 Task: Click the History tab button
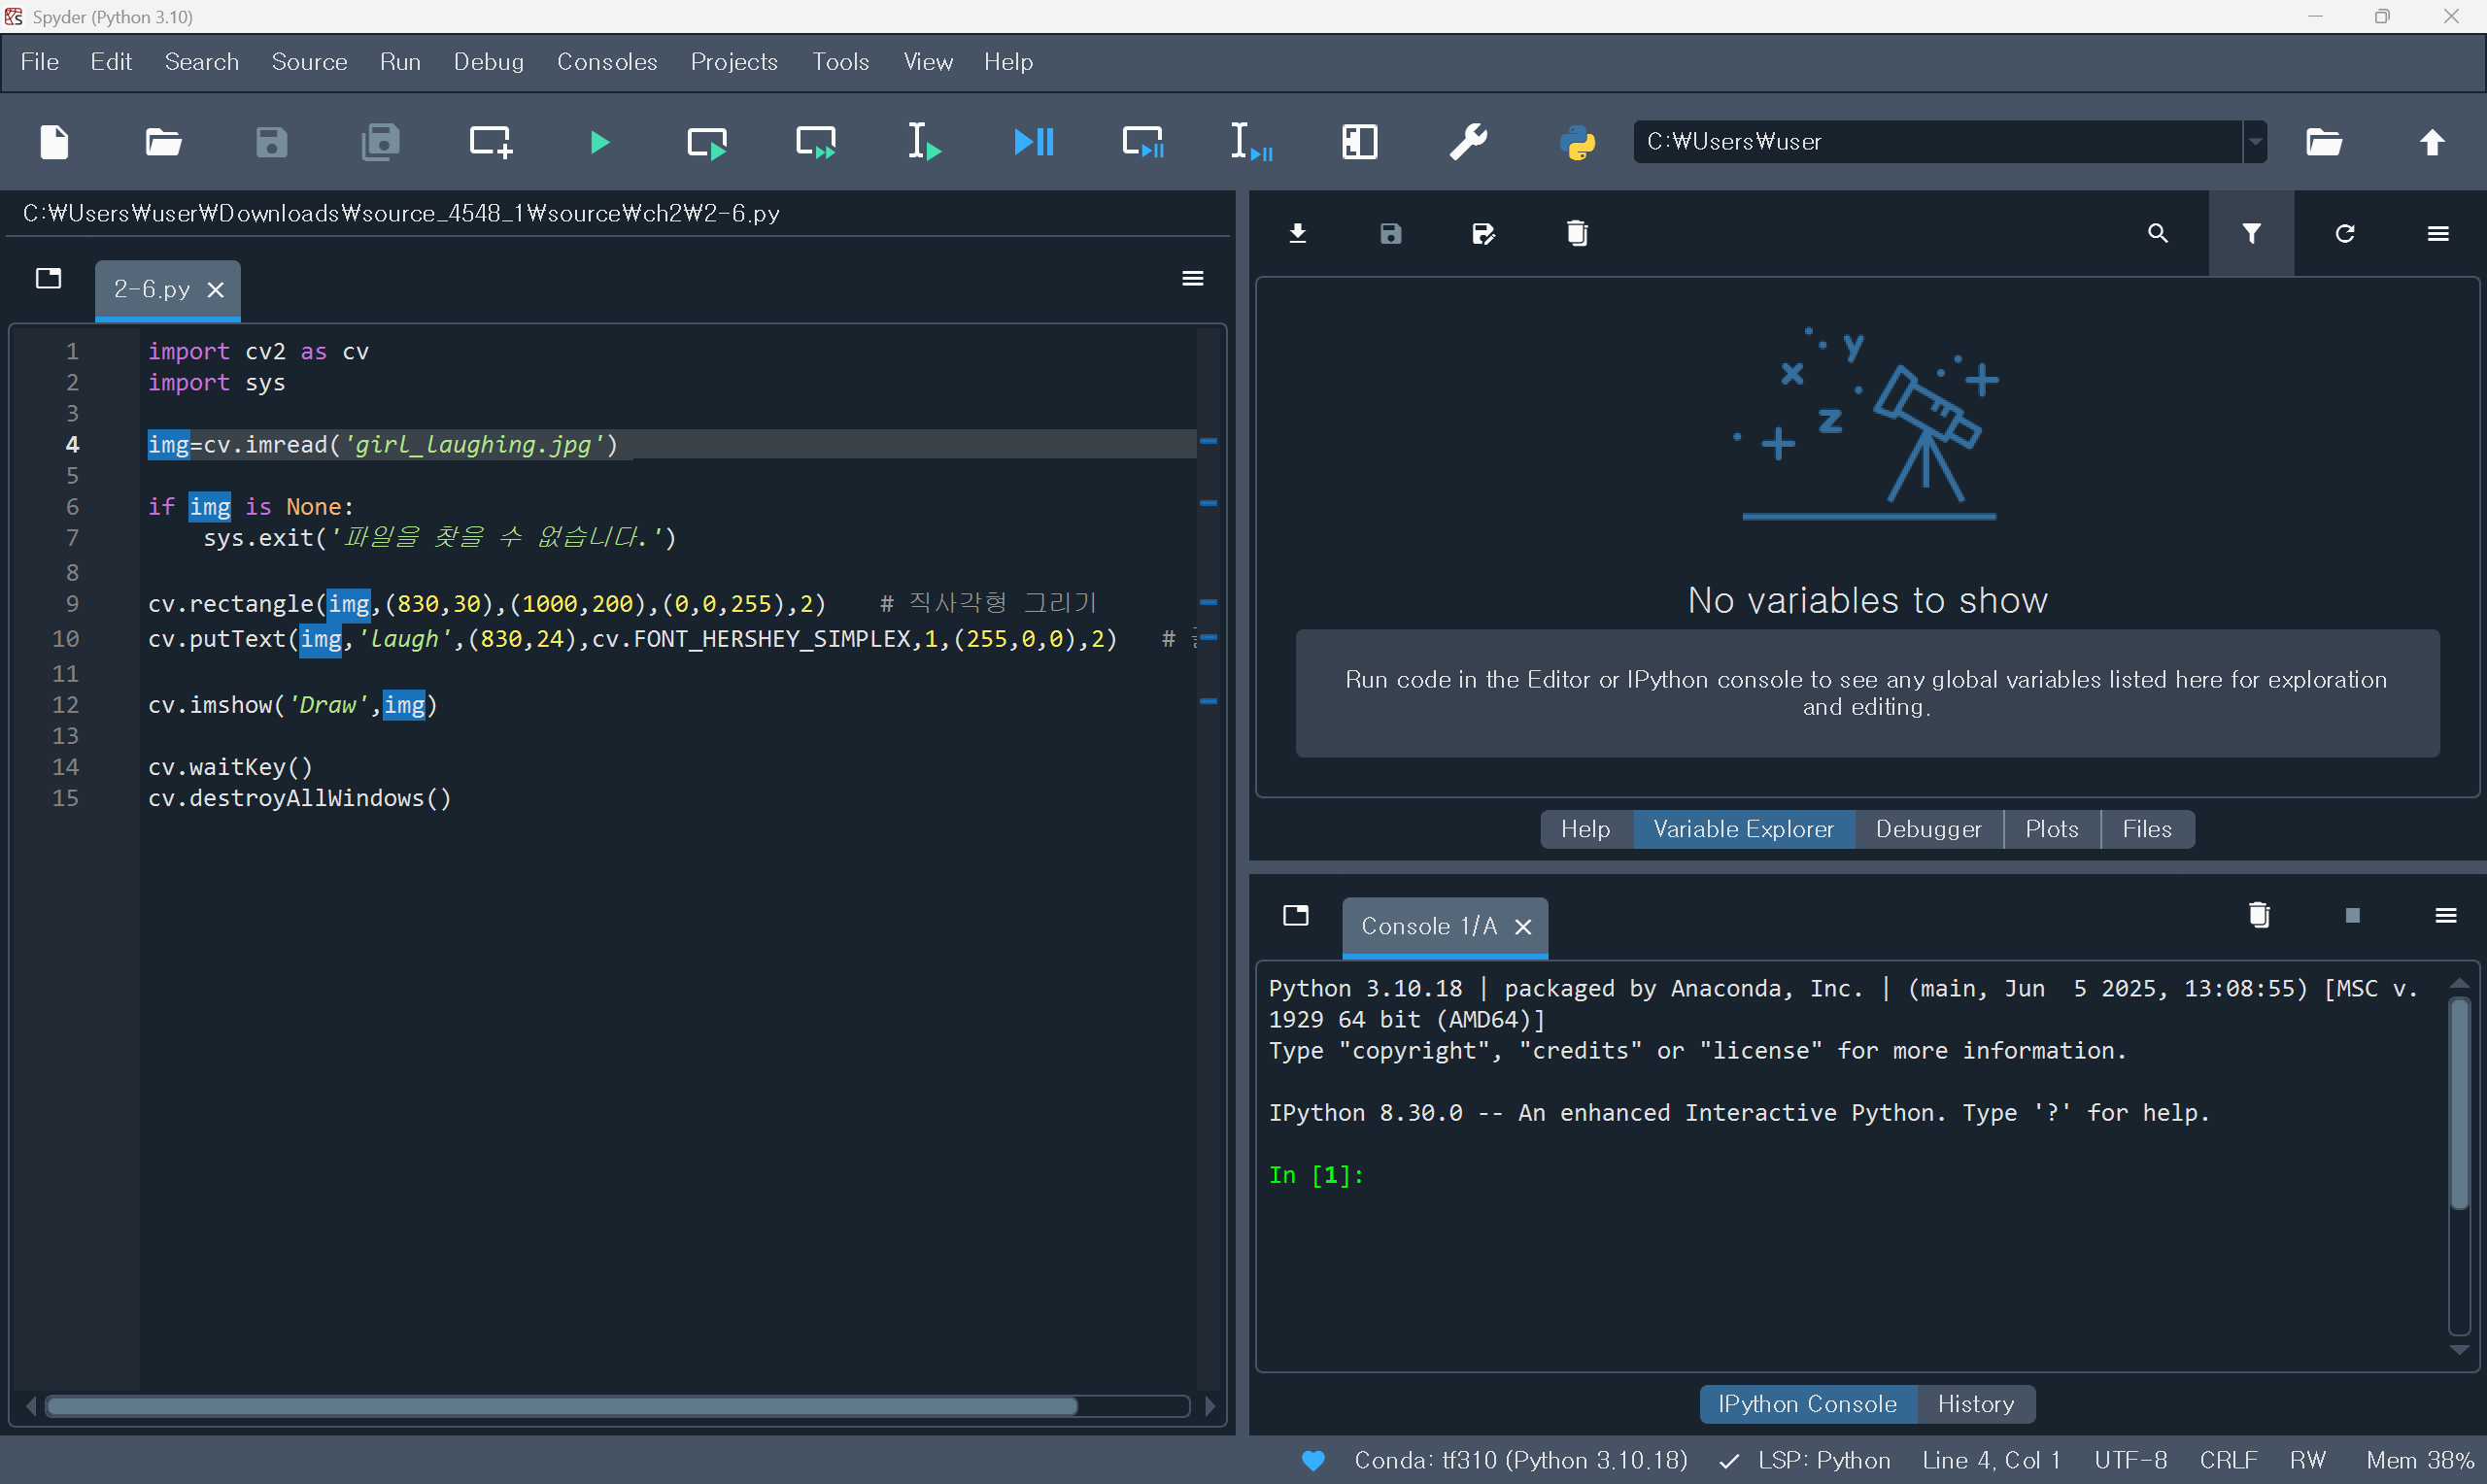point(1975,1404)
